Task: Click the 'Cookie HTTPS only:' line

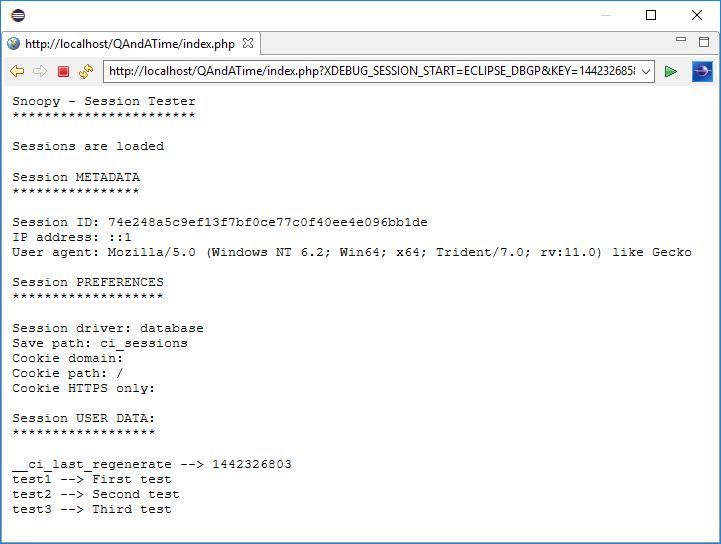Action: (x=83, y=388)
